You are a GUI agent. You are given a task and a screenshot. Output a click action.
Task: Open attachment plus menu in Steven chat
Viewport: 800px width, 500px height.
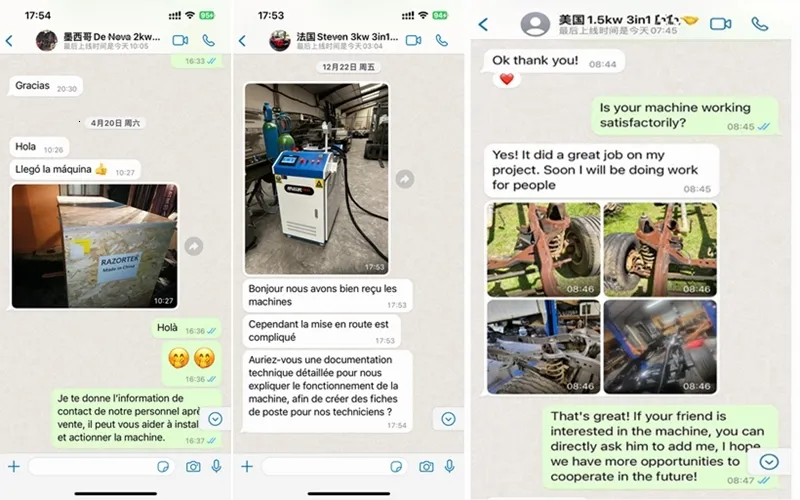click(247, 466)
